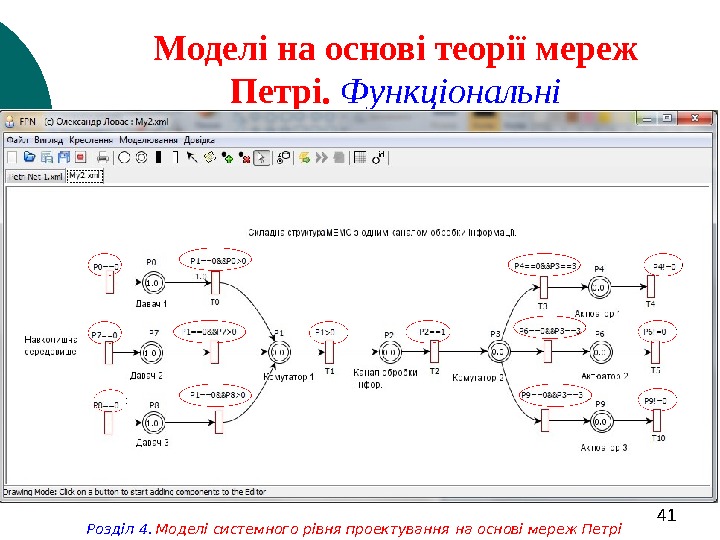This screenshot has width=720, height=540.
Task: Select transition T0
Action: (215, 282)
